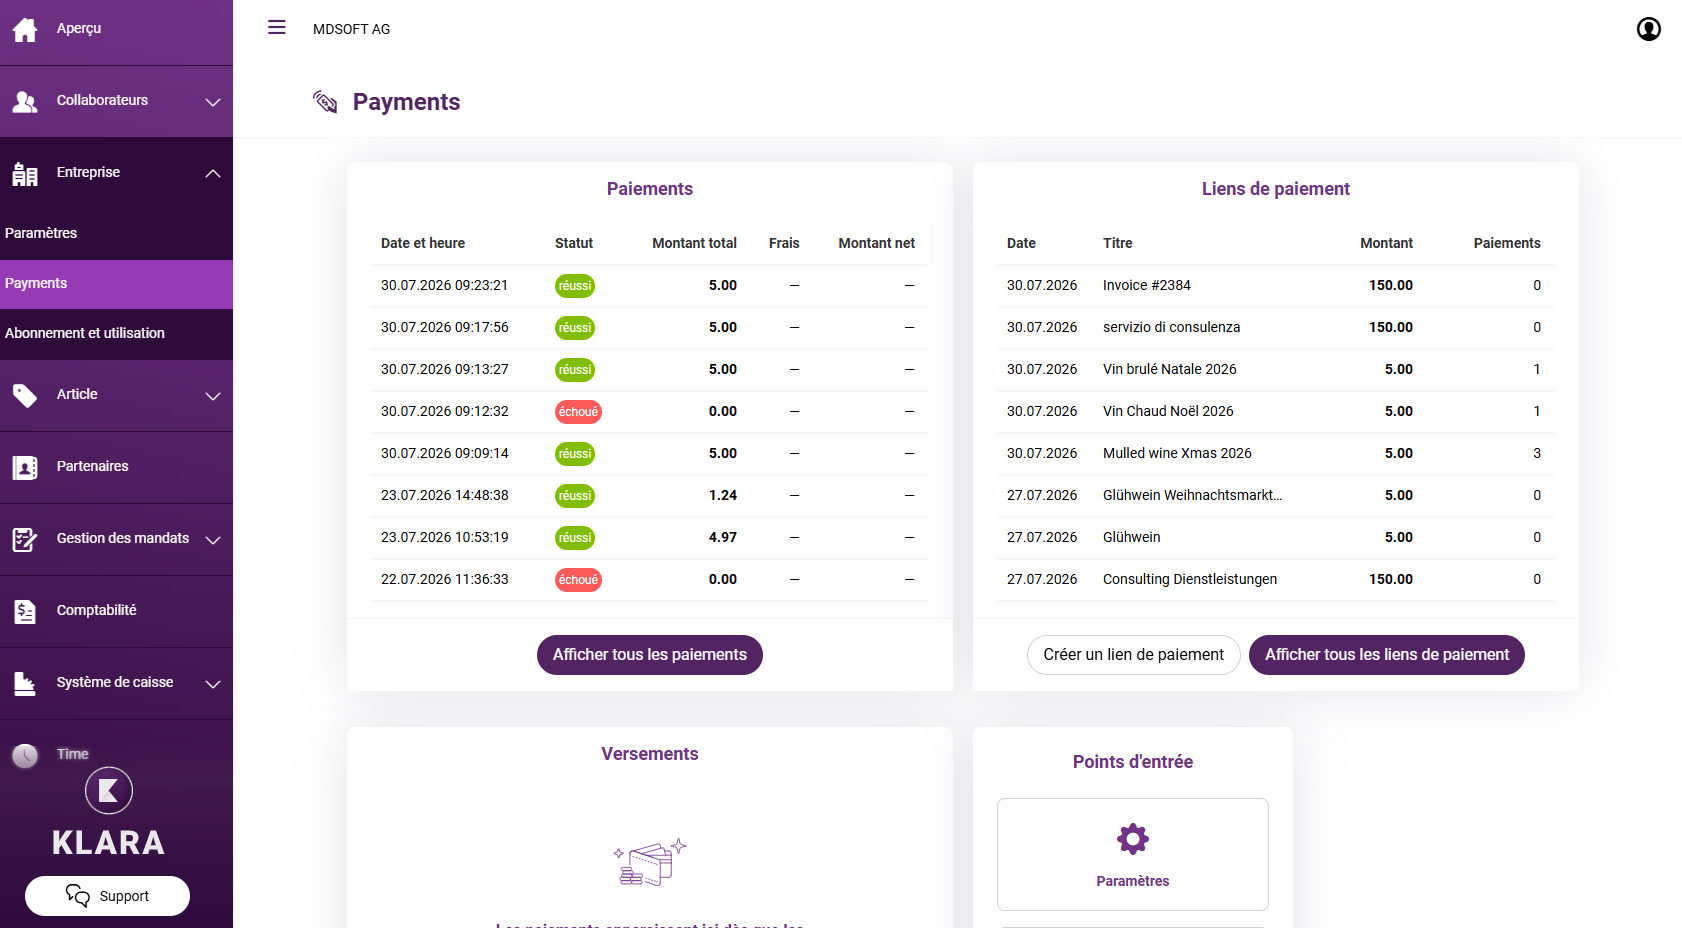Expand the Gestion des mandats chevron

(213, 540)
